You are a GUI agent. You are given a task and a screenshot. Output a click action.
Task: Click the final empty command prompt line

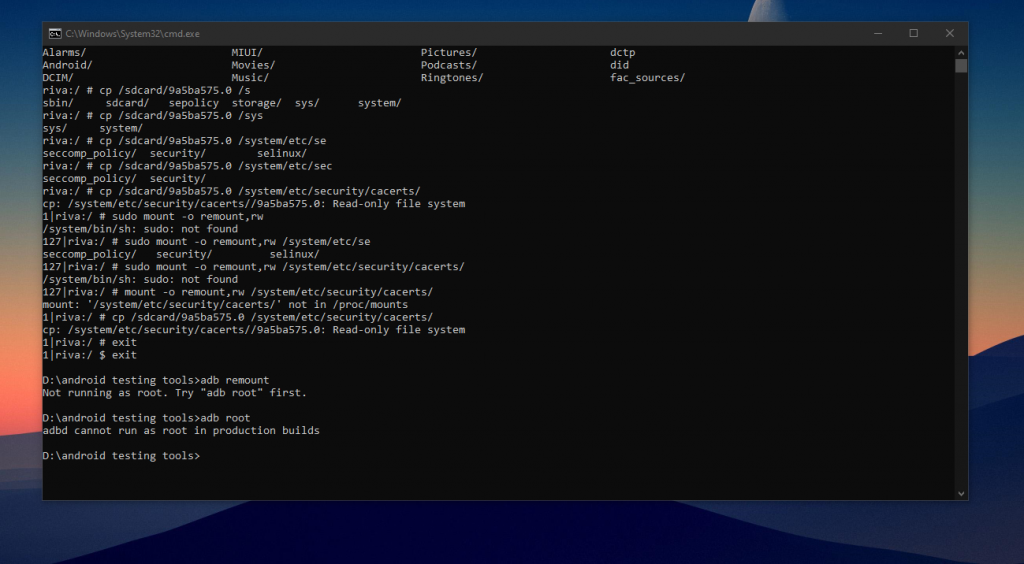pos(121,456)
